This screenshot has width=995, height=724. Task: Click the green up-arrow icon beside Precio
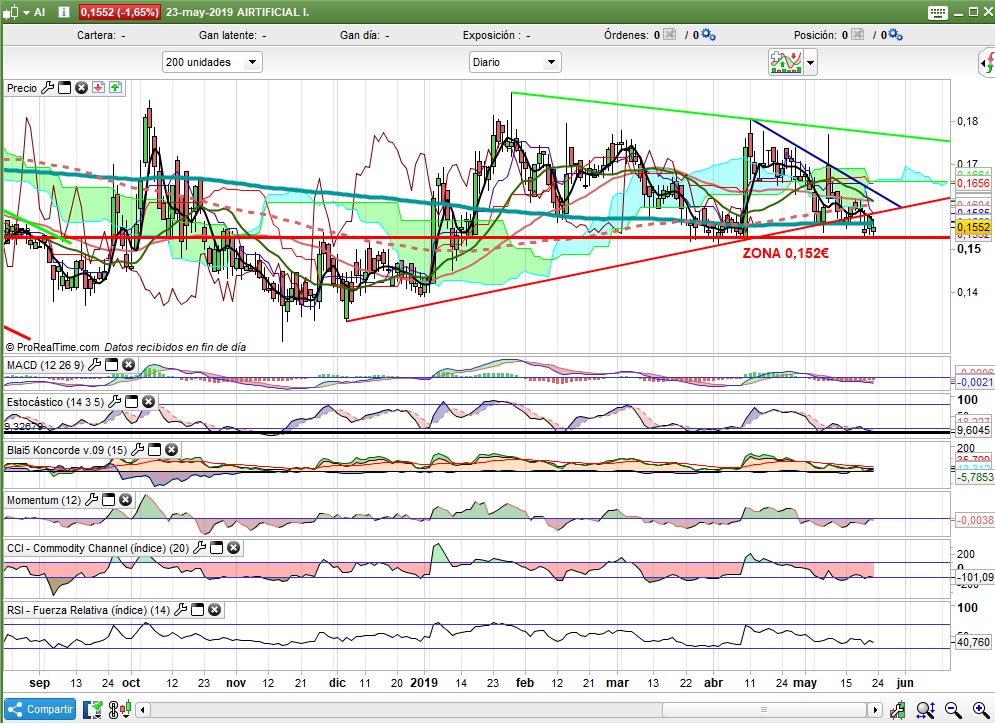[115, 88]
